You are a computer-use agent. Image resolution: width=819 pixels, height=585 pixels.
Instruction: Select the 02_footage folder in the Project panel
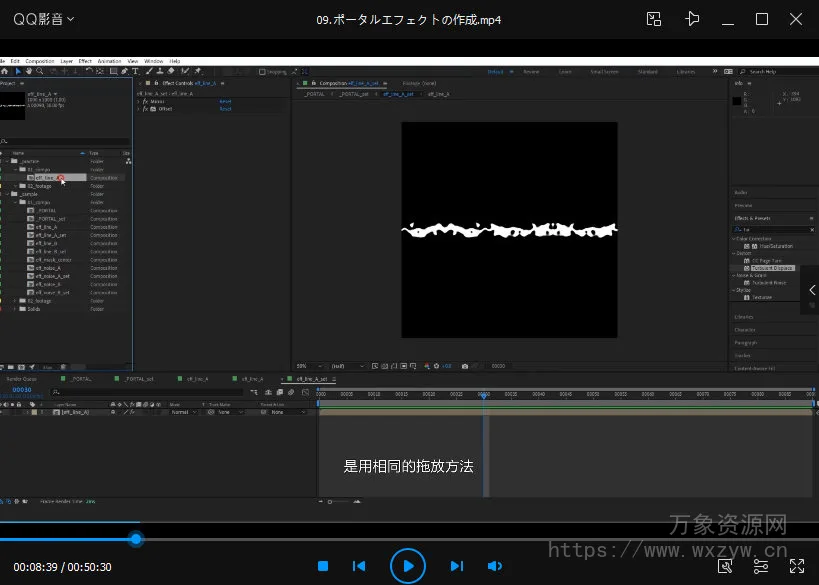(39, 186)
